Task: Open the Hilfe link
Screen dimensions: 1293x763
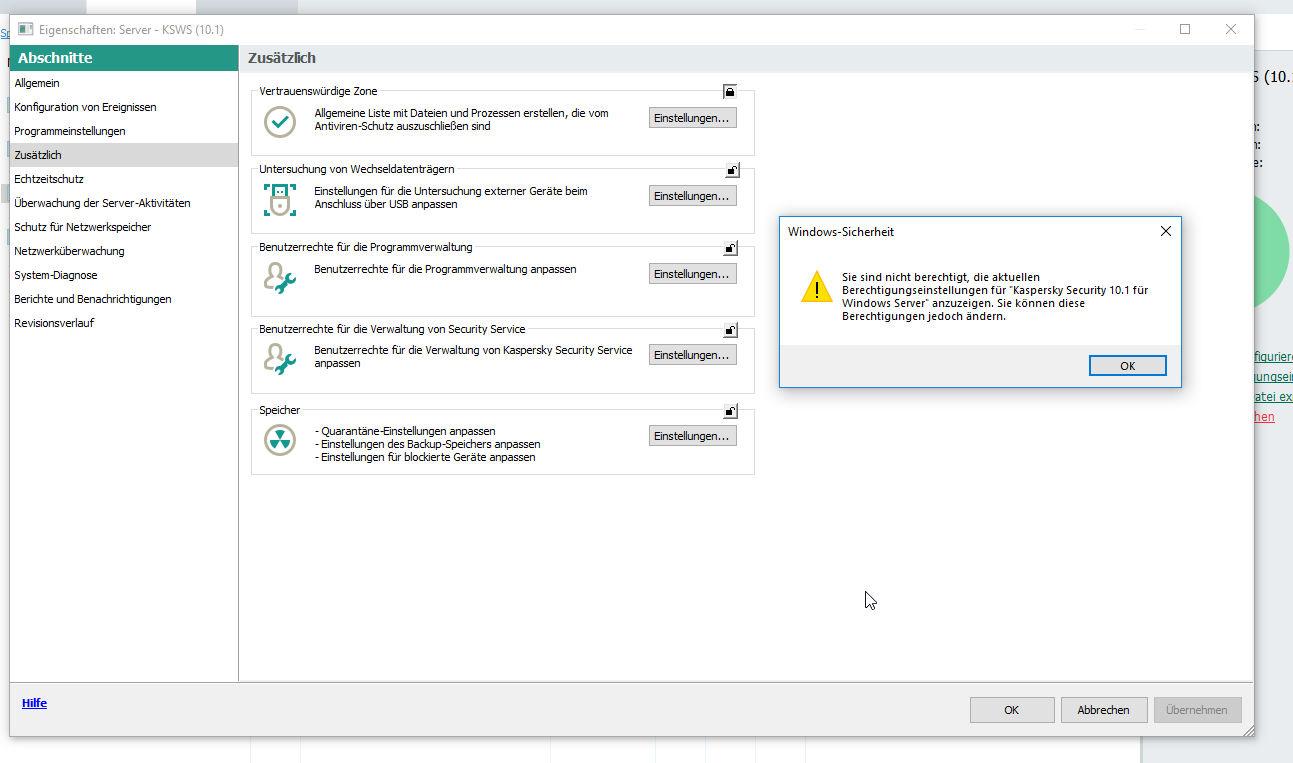Action: pos(34,703)
